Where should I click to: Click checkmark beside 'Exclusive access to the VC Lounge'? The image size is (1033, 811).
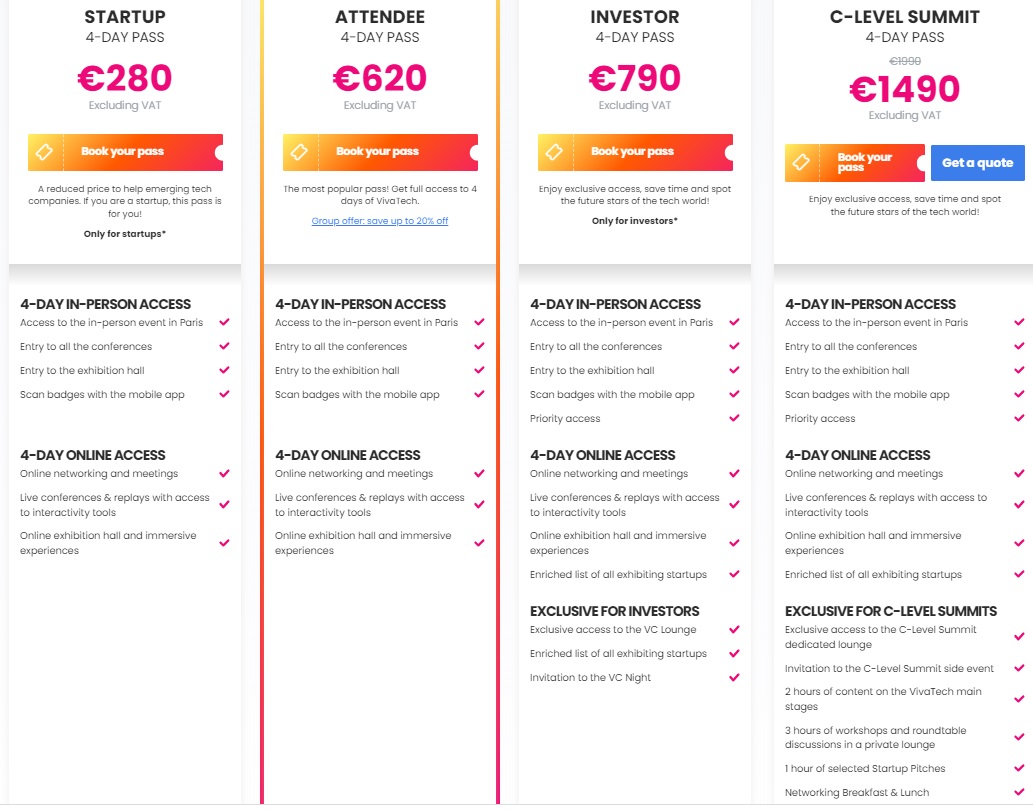(x=735, y=629)
